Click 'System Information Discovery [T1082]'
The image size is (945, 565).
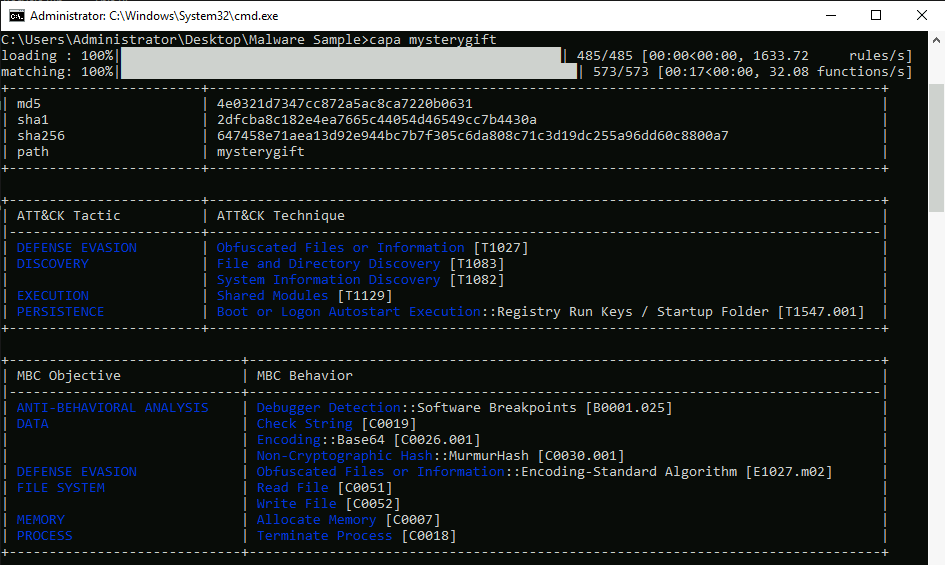[360, 280]
